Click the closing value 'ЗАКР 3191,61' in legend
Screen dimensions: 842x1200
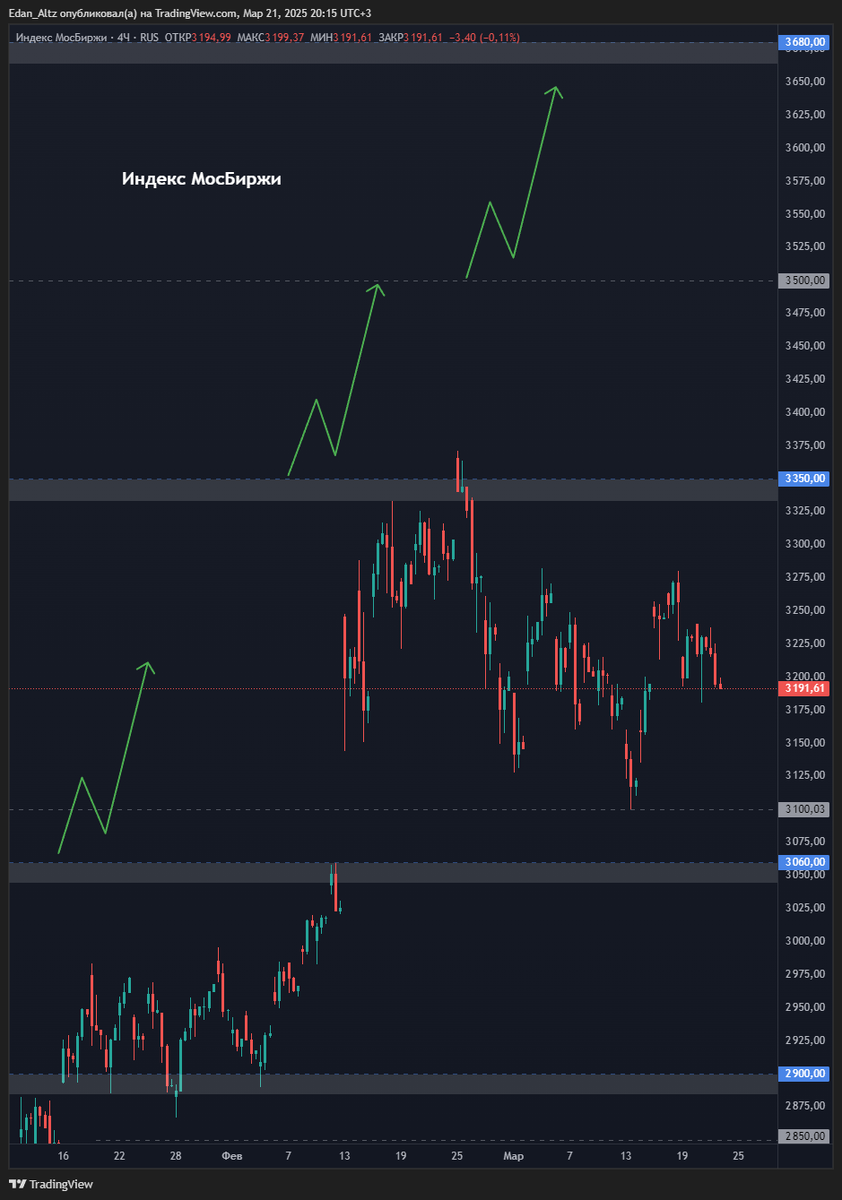412,37
